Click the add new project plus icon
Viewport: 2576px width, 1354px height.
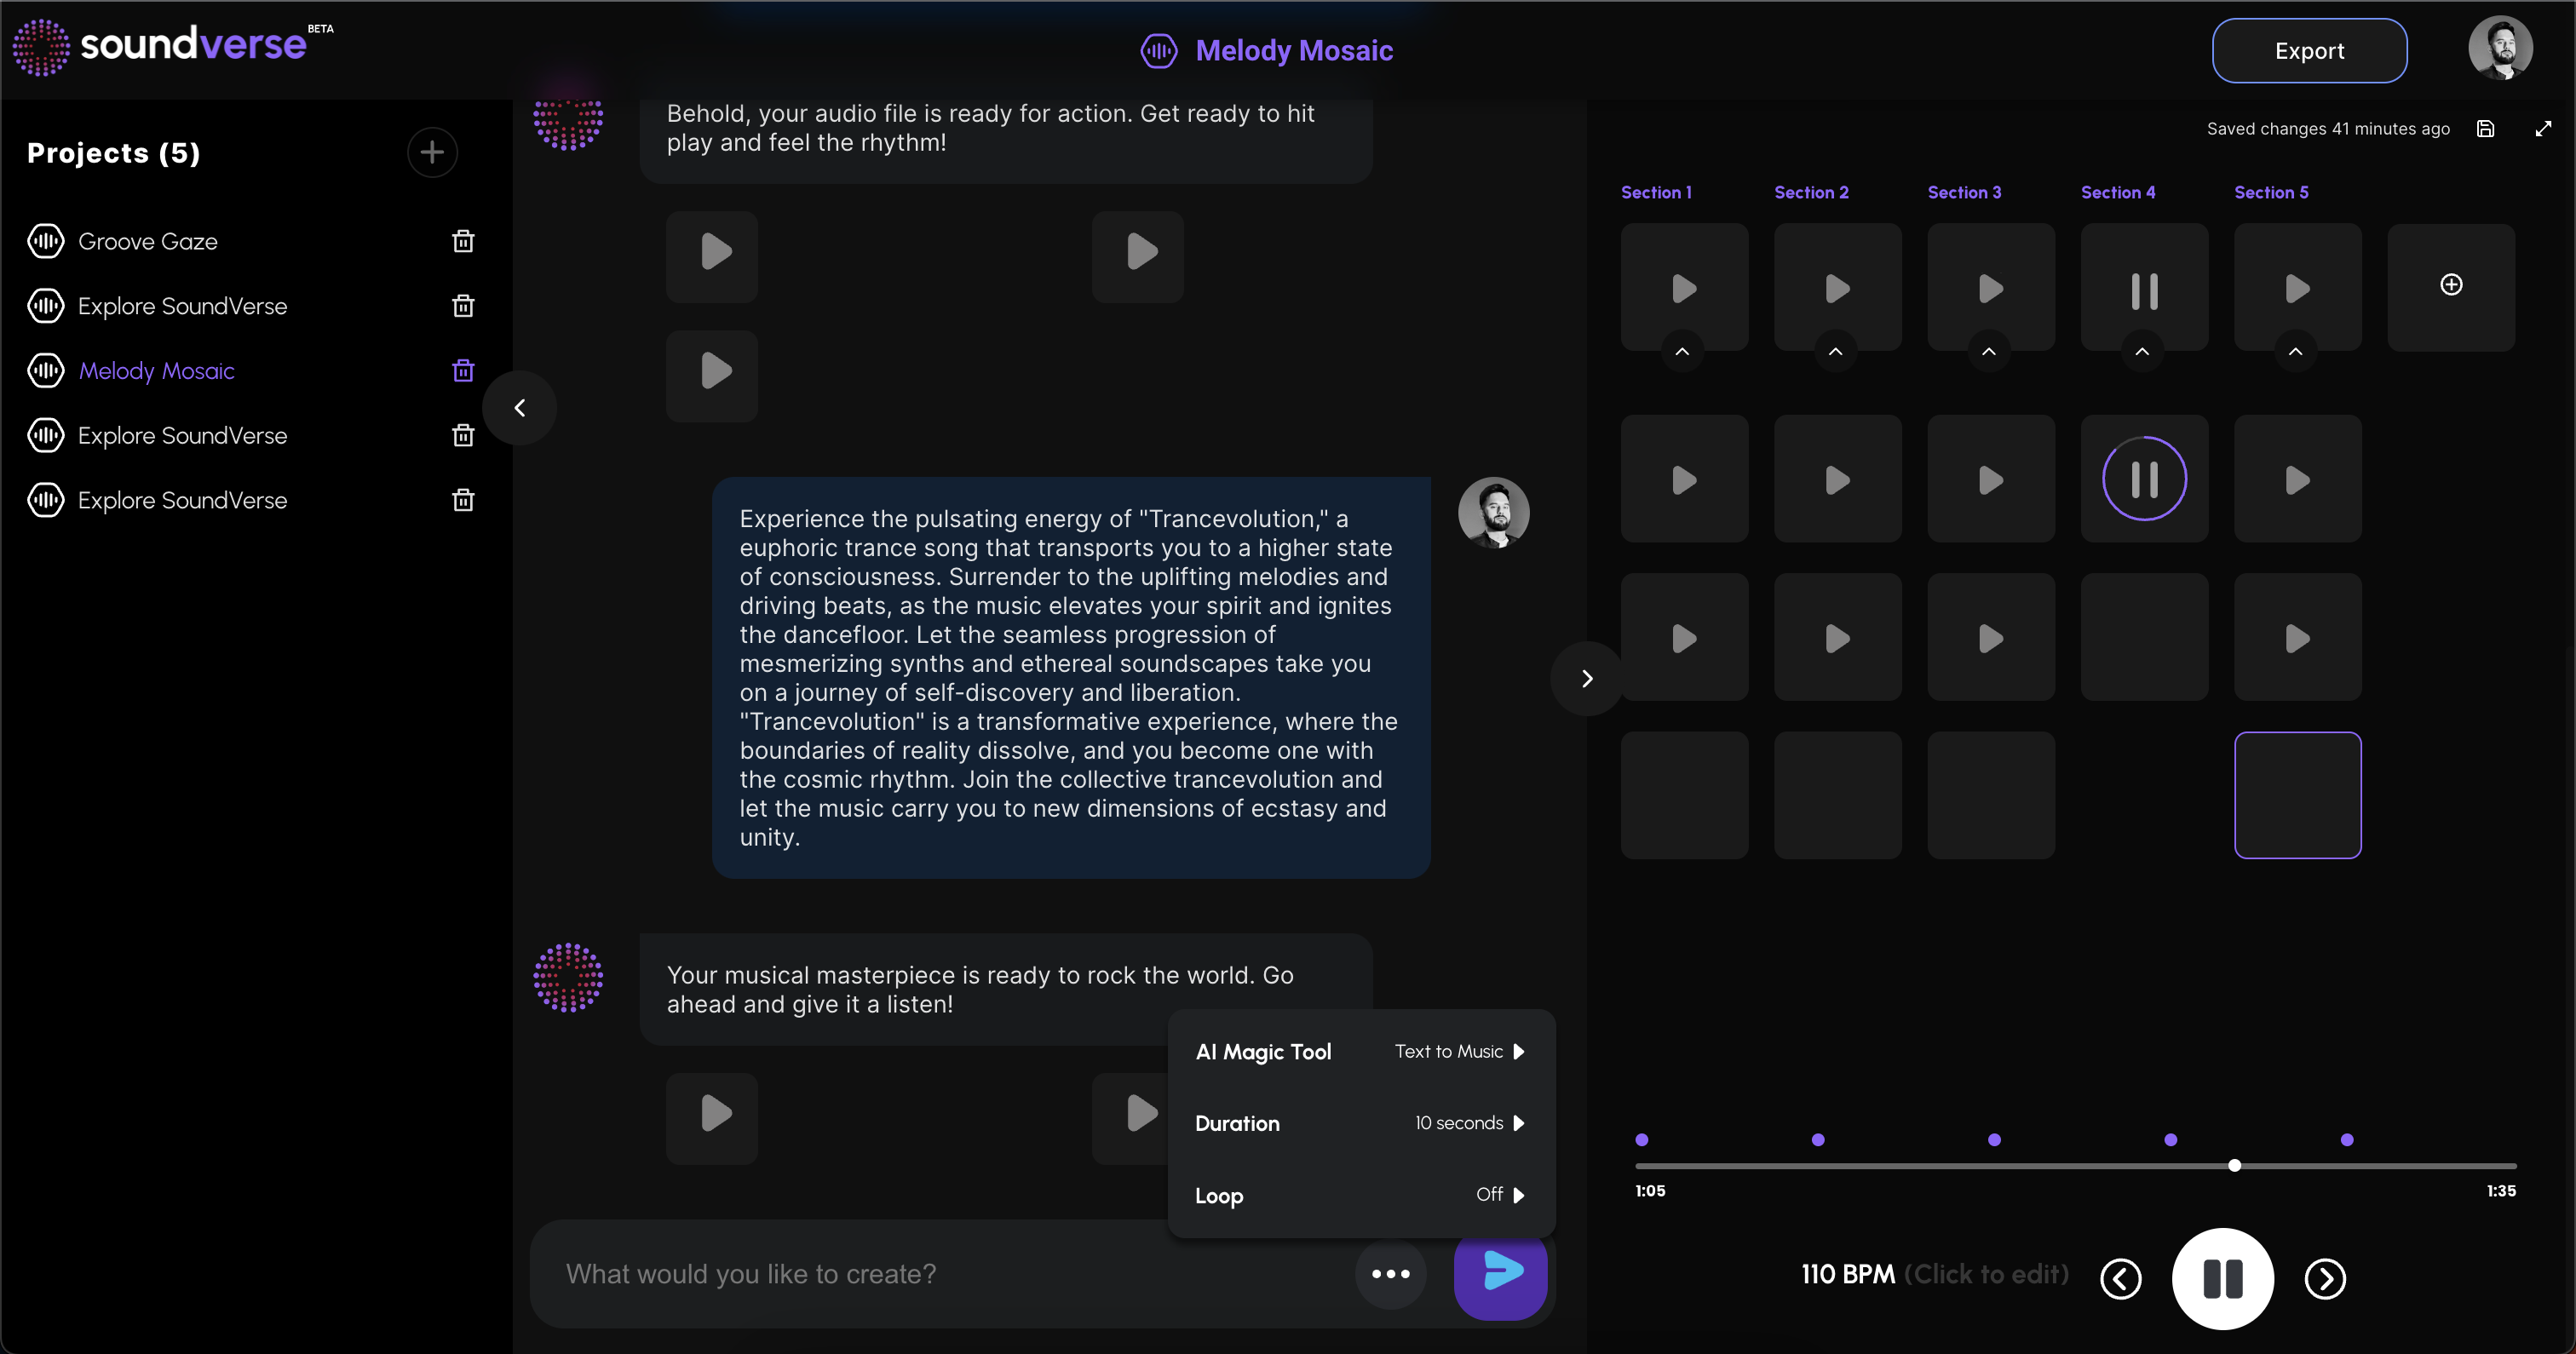[432, 153]
